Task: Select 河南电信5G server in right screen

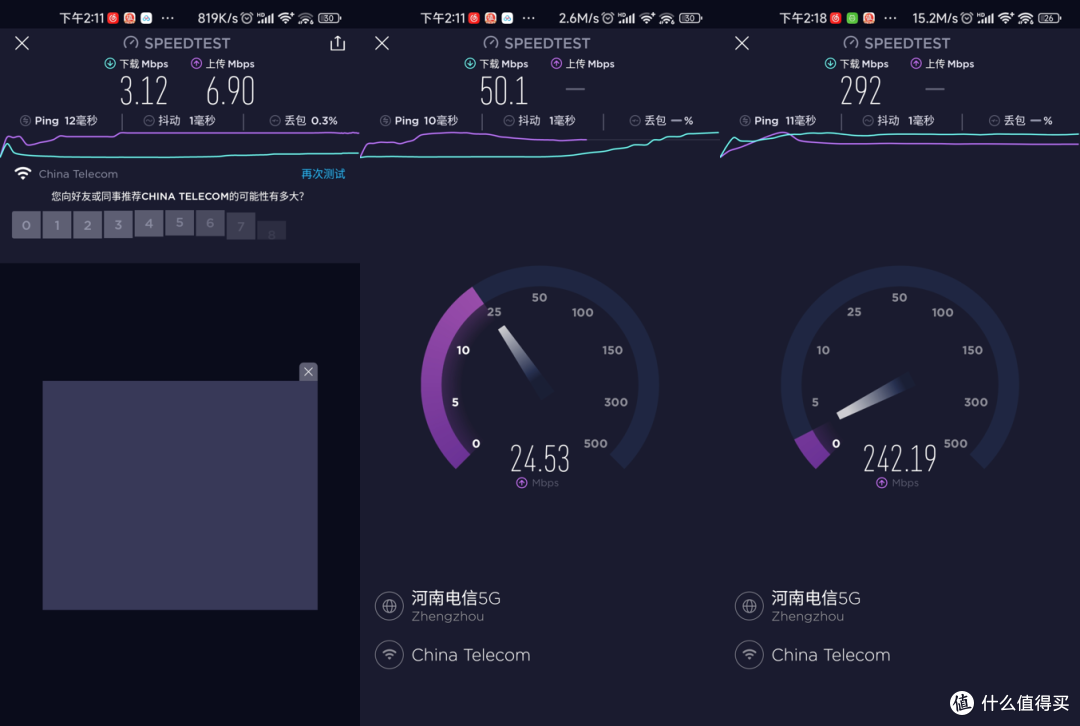Action: (x=816, y=598)
